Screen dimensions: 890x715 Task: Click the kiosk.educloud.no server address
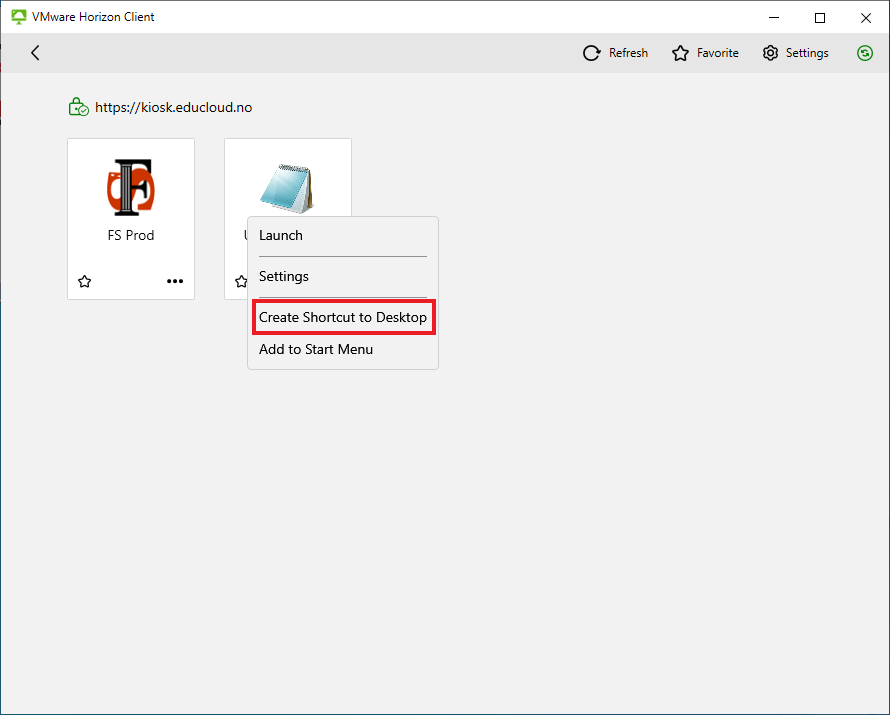click(174, 107)
